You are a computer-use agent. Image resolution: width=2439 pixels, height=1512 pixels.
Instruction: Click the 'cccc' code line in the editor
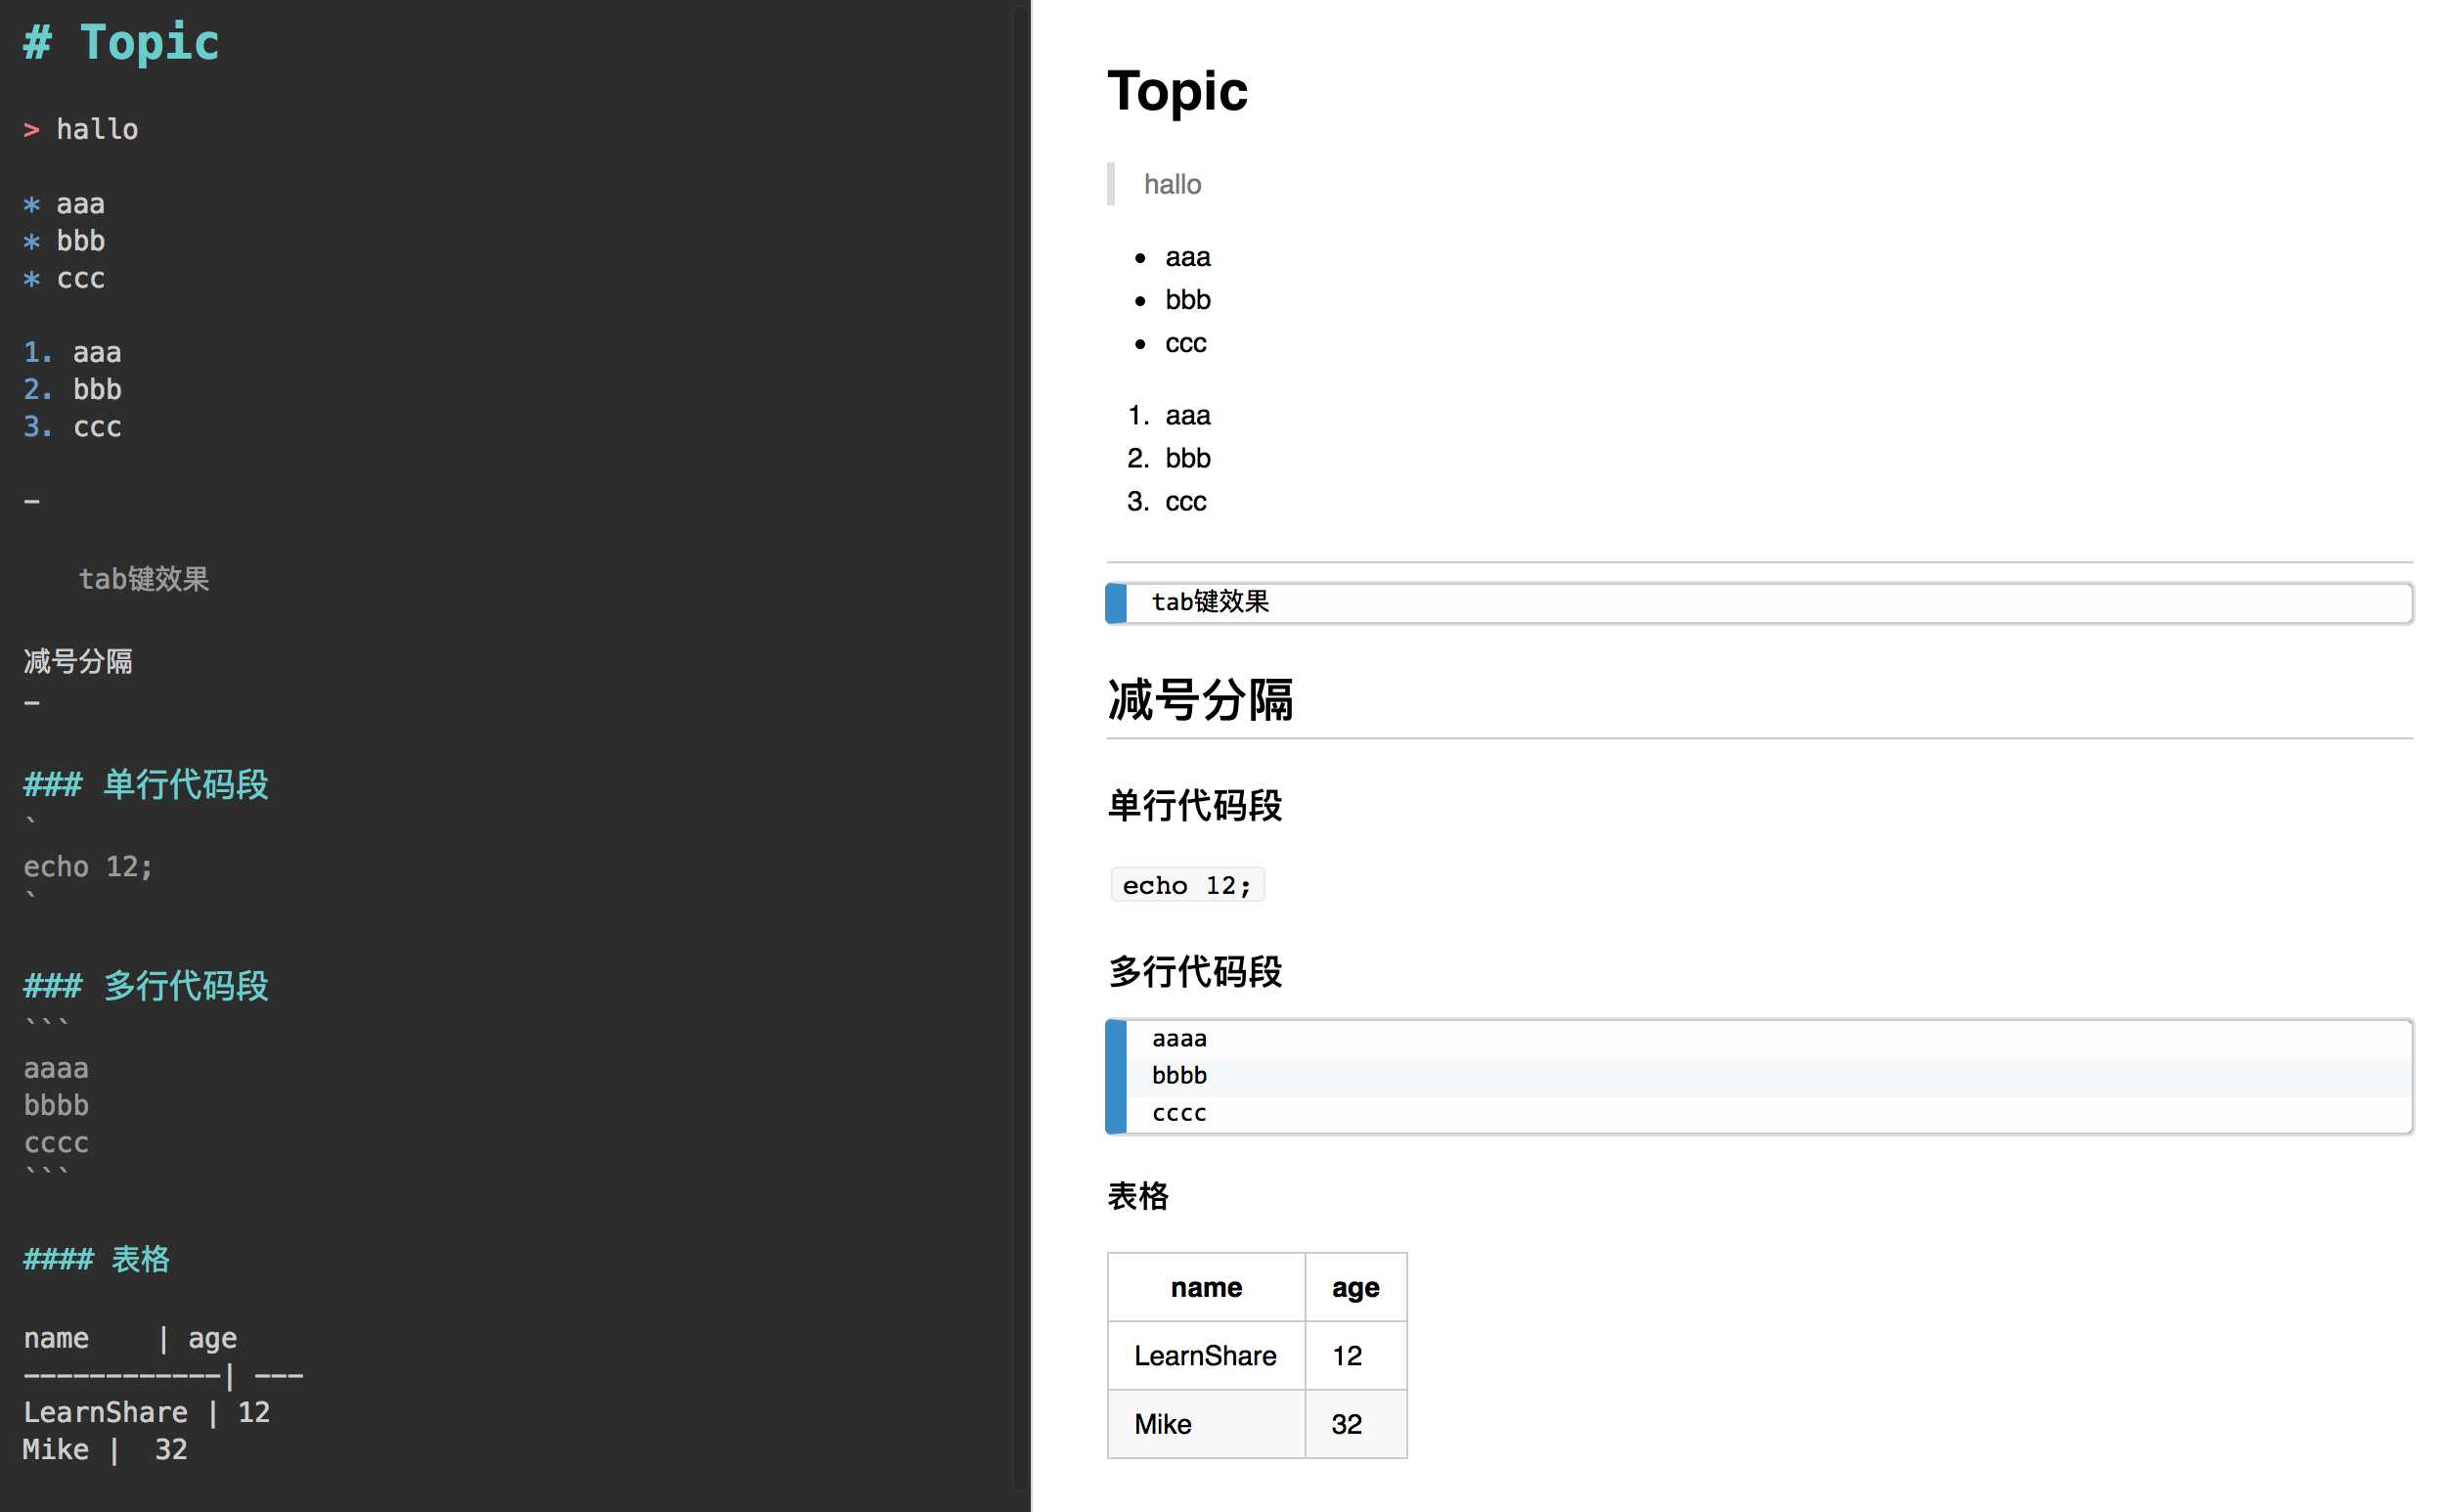tap(56, 1142)
